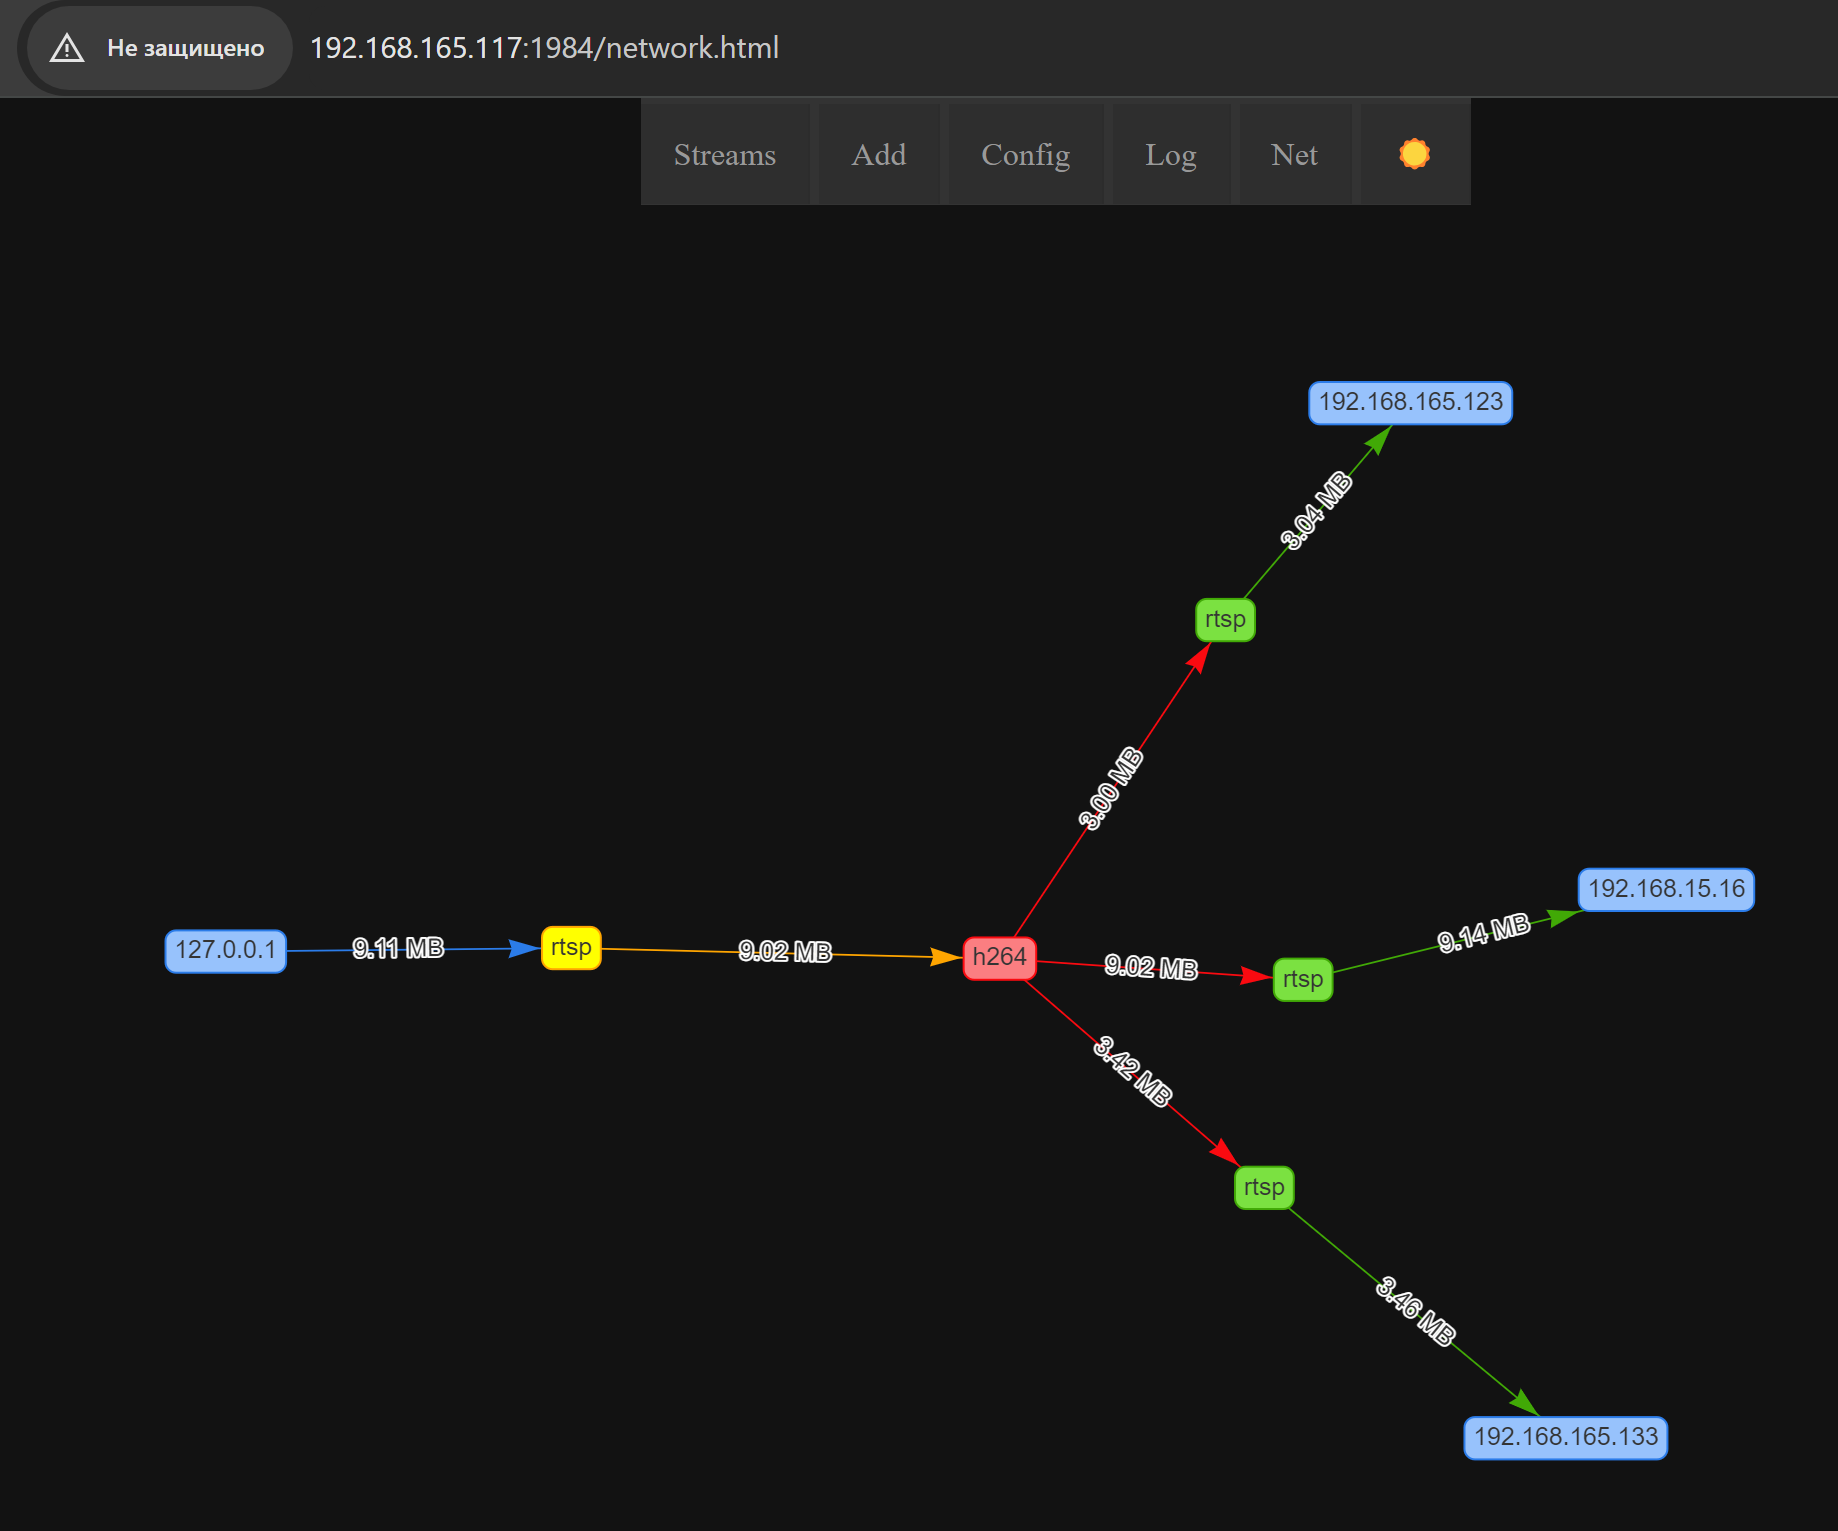The image size is (1838, 1531).
Task: Open the Streams tab
Action: coord(725,154)
